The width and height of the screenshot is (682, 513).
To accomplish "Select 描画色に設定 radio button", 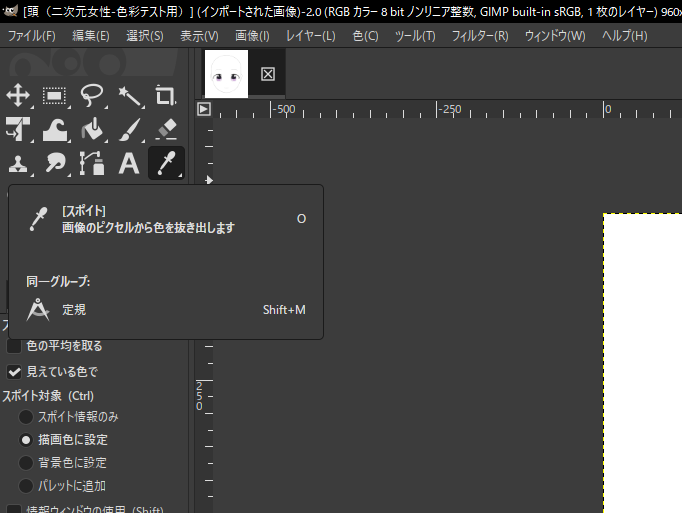I will [x=26, y=440].
